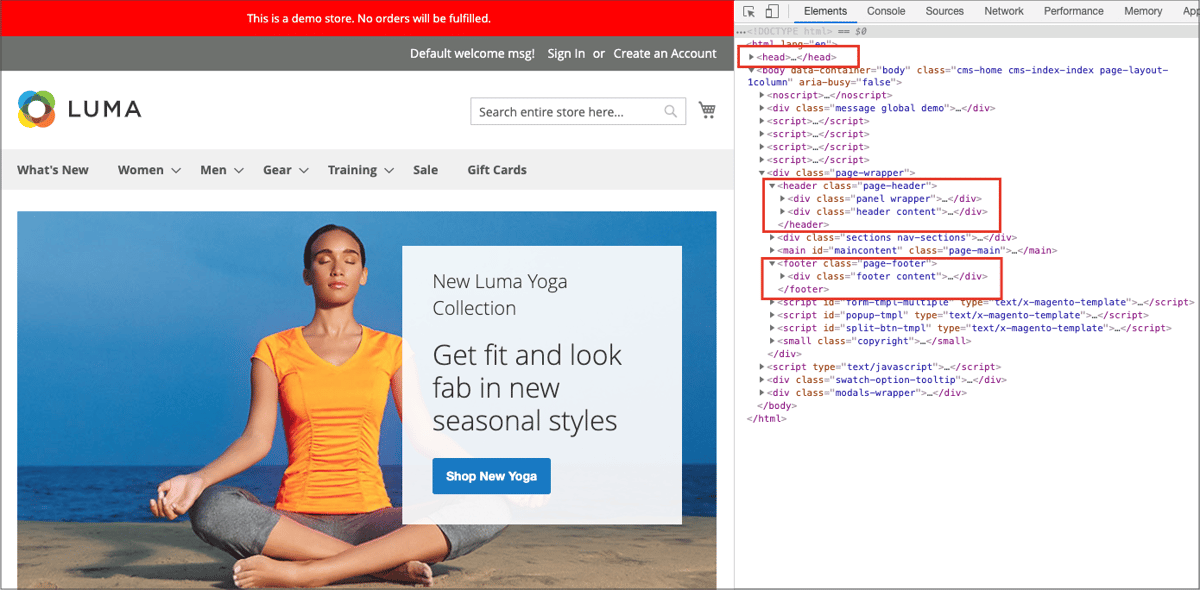
Task: Collapse the page-wrapper div
Action: click(760, 172)
